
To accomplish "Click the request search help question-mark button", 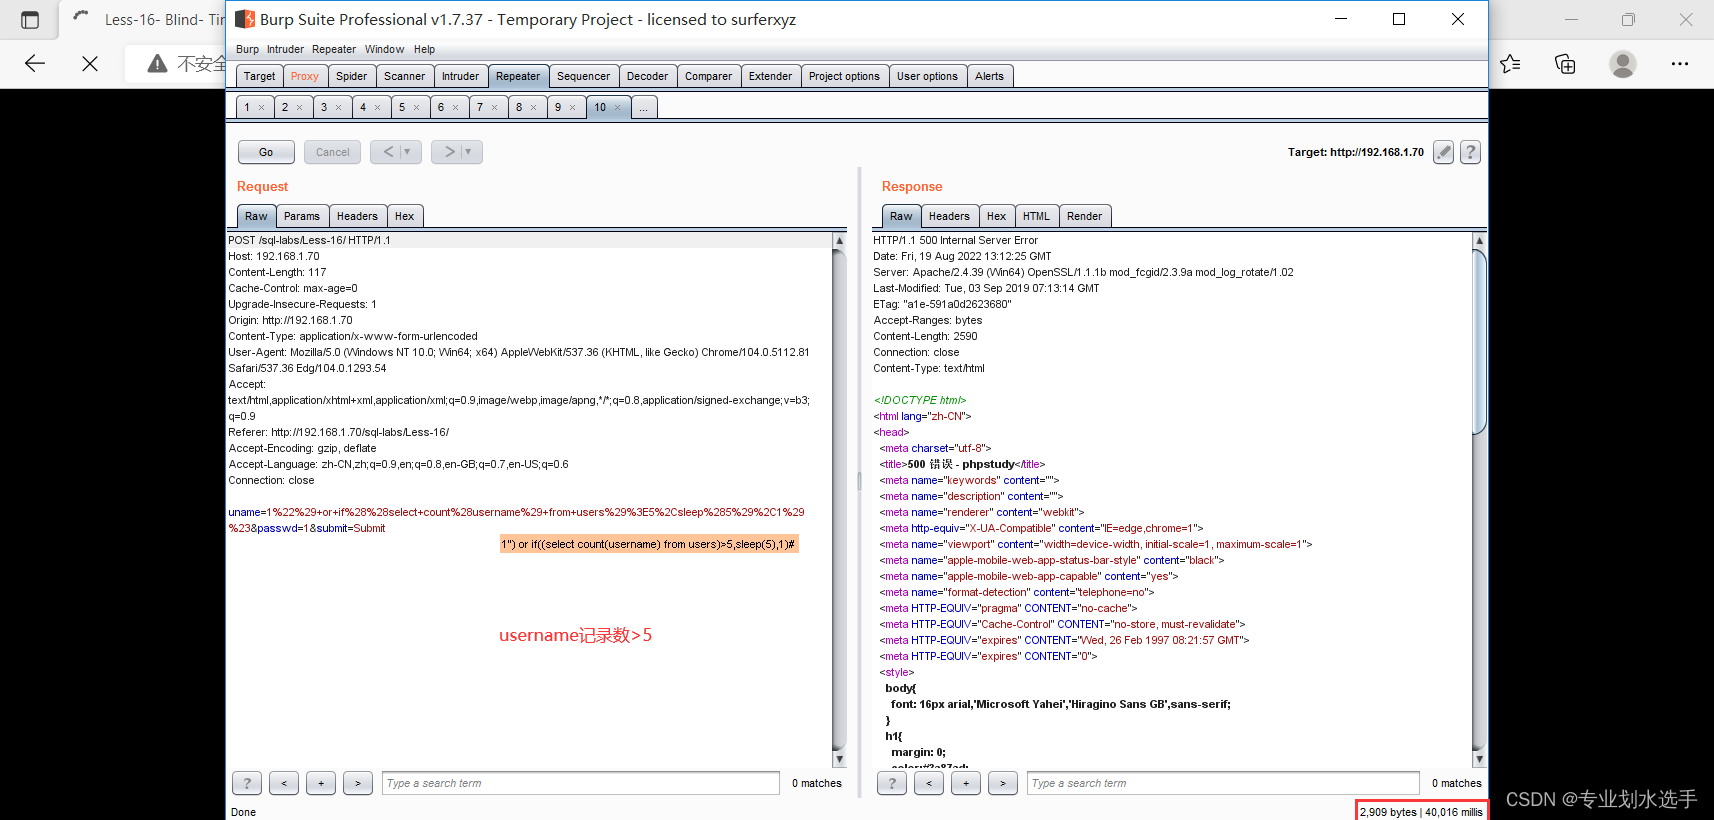I will [x=247, y=783].
